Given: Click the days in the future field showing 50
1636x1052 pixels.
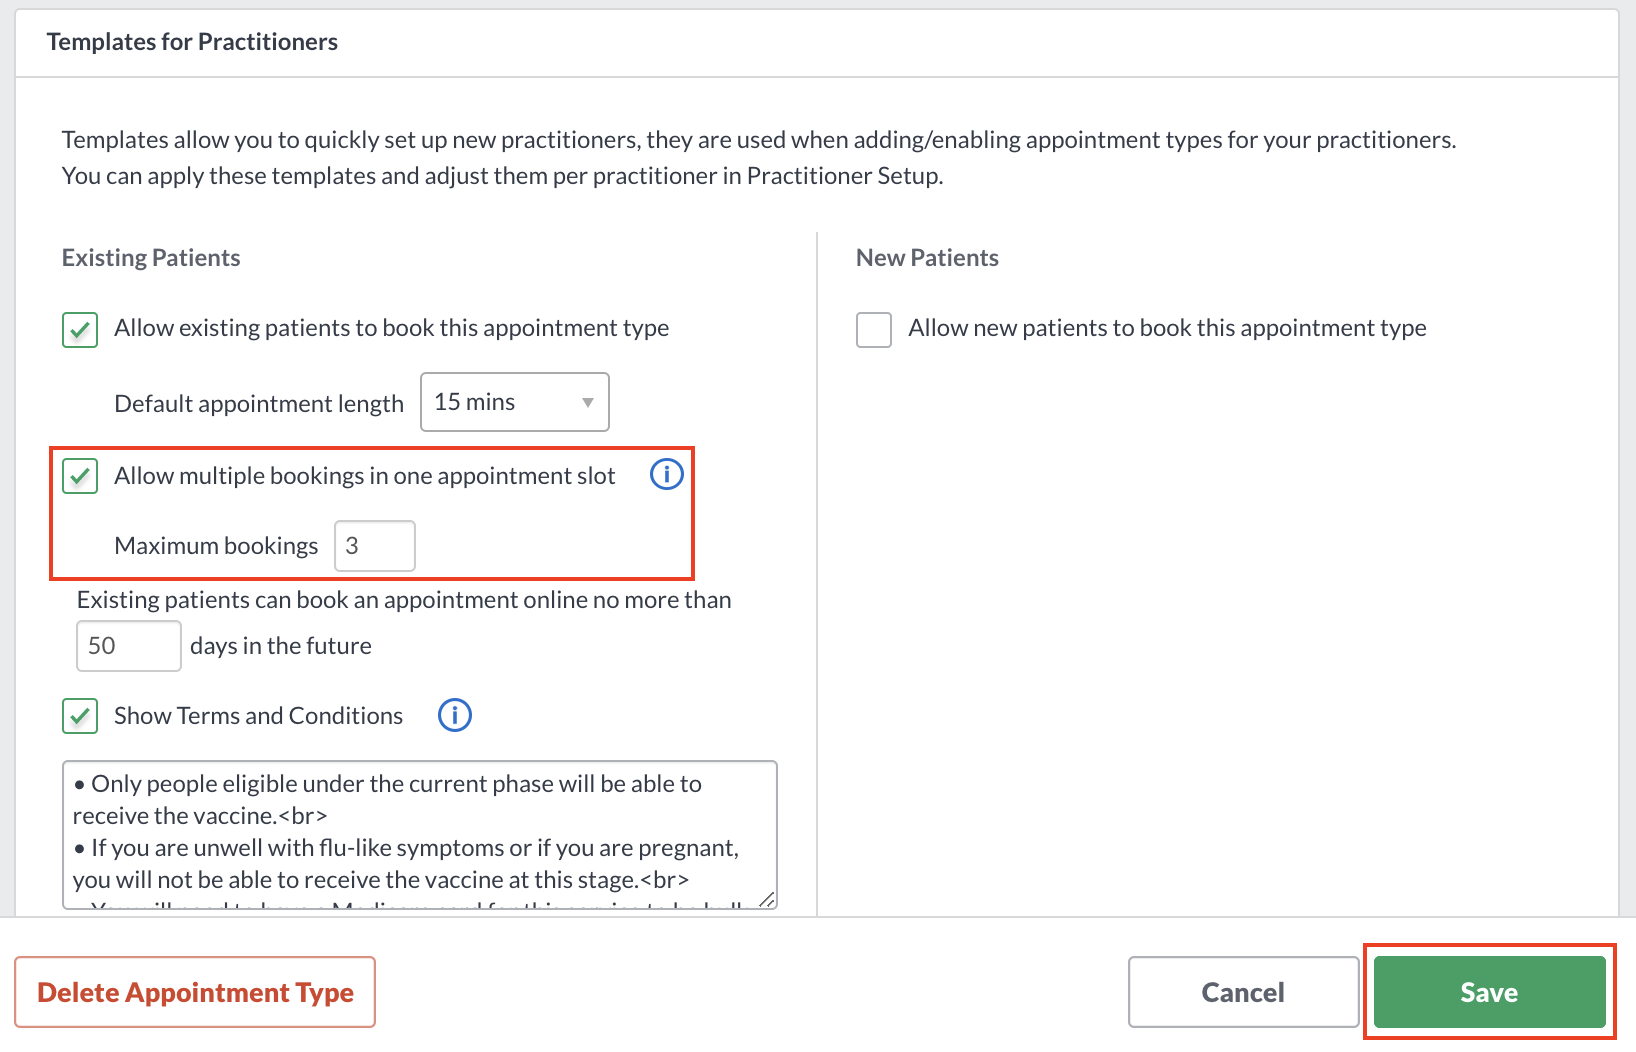Looking at the screenshot, I should (129, 646).
